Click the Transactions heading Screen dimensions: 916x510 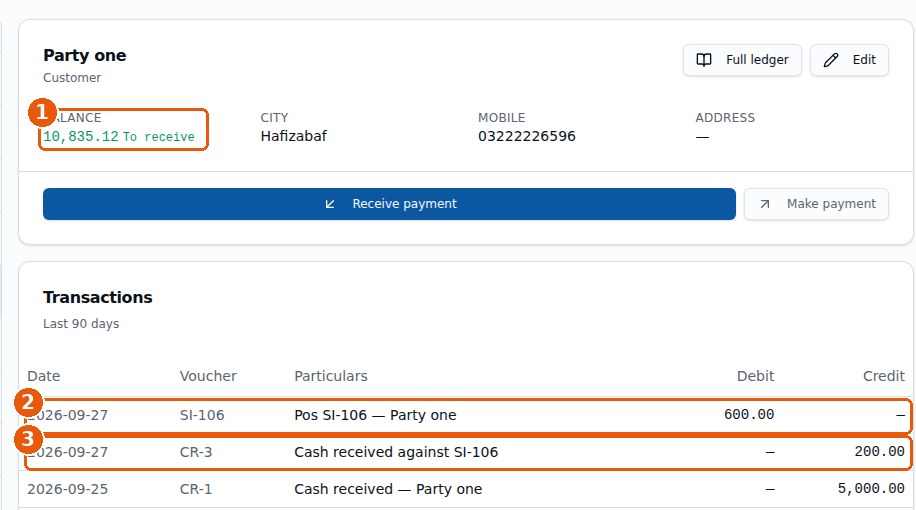[x=98, y=297]
